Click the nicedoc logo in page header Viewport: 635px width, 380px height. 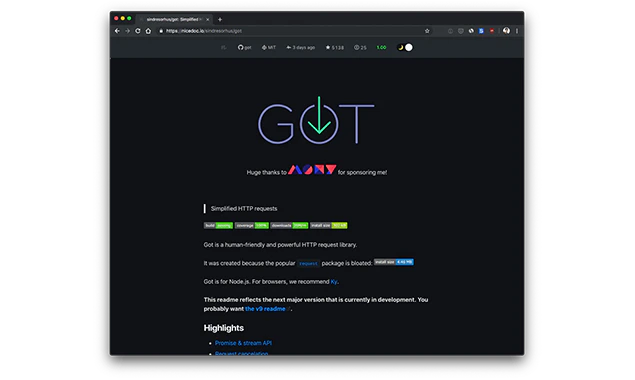tap(224, 47)
